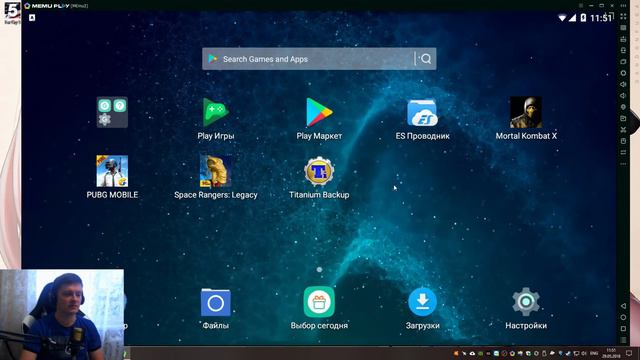
Task: Switch the ENG language indicator in taskbar
Action: pyautogui.click(x=594, y=353)
